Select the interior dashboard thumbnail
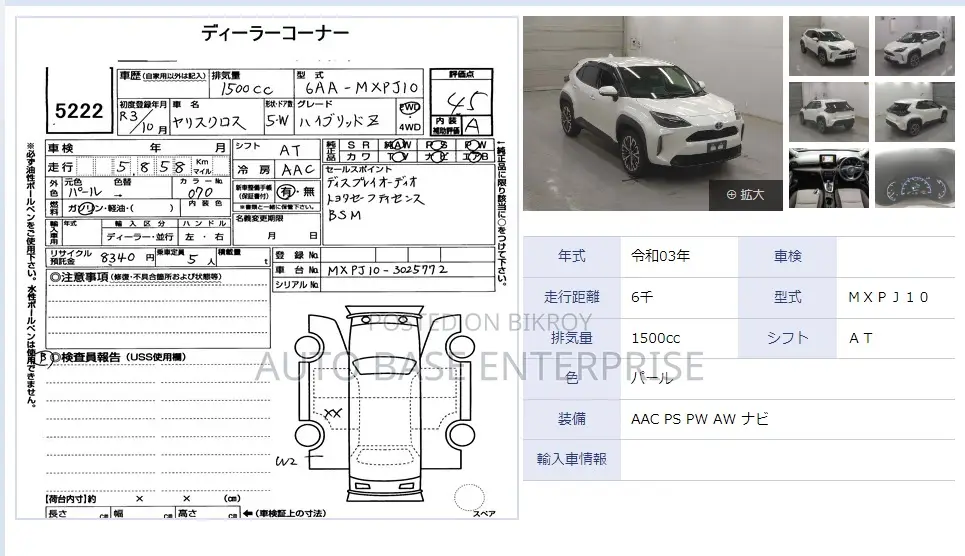The height and width of the screenshot is (556, 965). (828, 178)
